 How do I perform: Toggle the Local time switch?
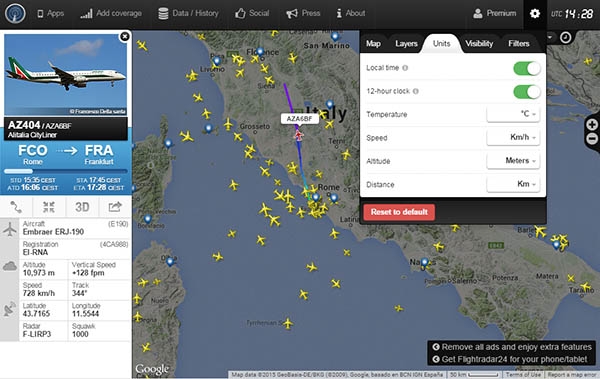click(527, 69)
